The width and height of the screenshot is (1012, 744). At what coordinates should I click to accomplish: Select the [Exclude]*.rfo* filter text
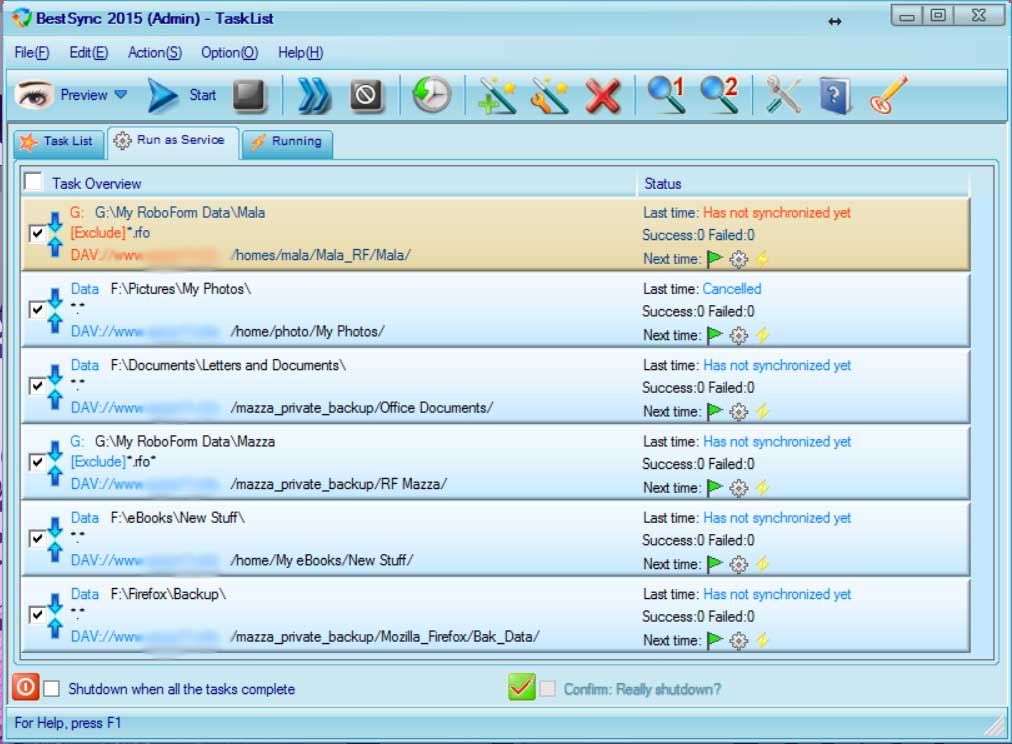[x=114, y=461]
